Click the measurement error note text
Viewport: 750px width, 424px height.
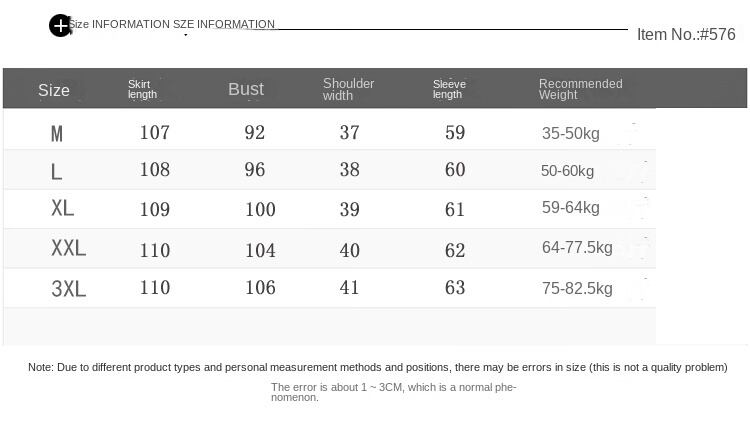point(377,368)
